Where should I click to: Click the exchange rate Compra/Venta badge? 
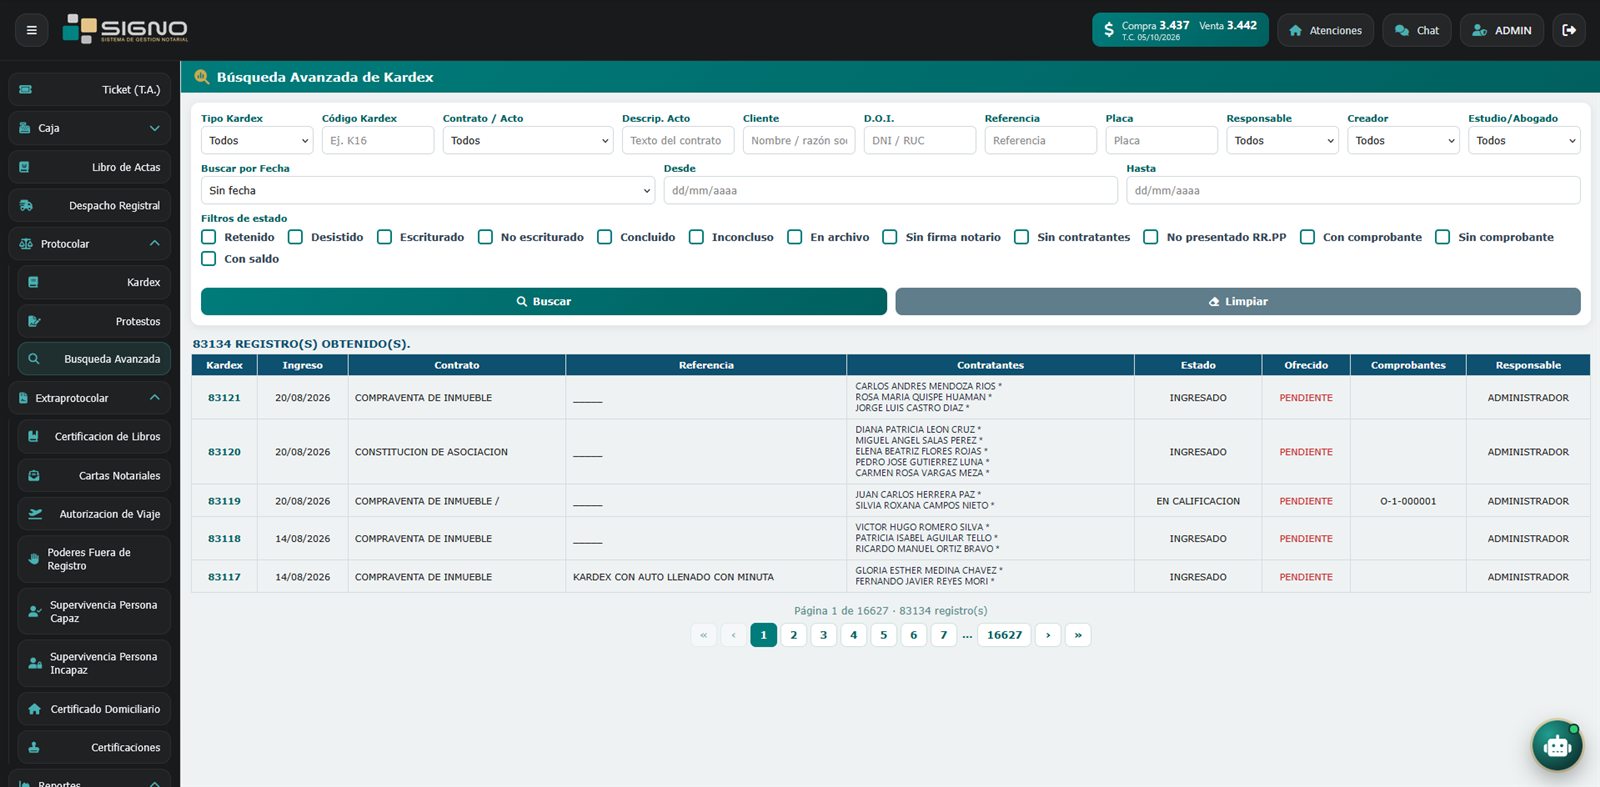click(1180, 30)
